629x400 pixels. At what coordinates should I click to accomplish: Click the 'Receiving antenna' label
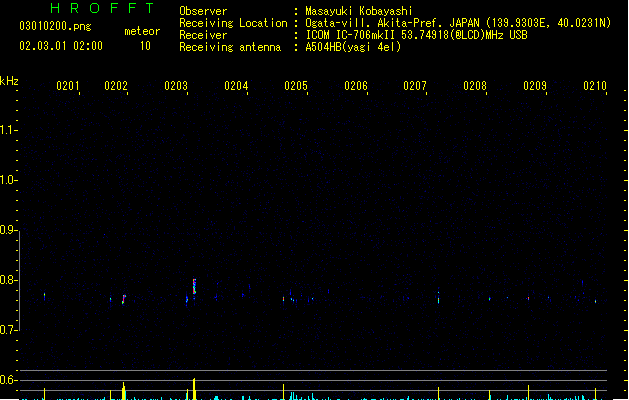tap(230, 47)
